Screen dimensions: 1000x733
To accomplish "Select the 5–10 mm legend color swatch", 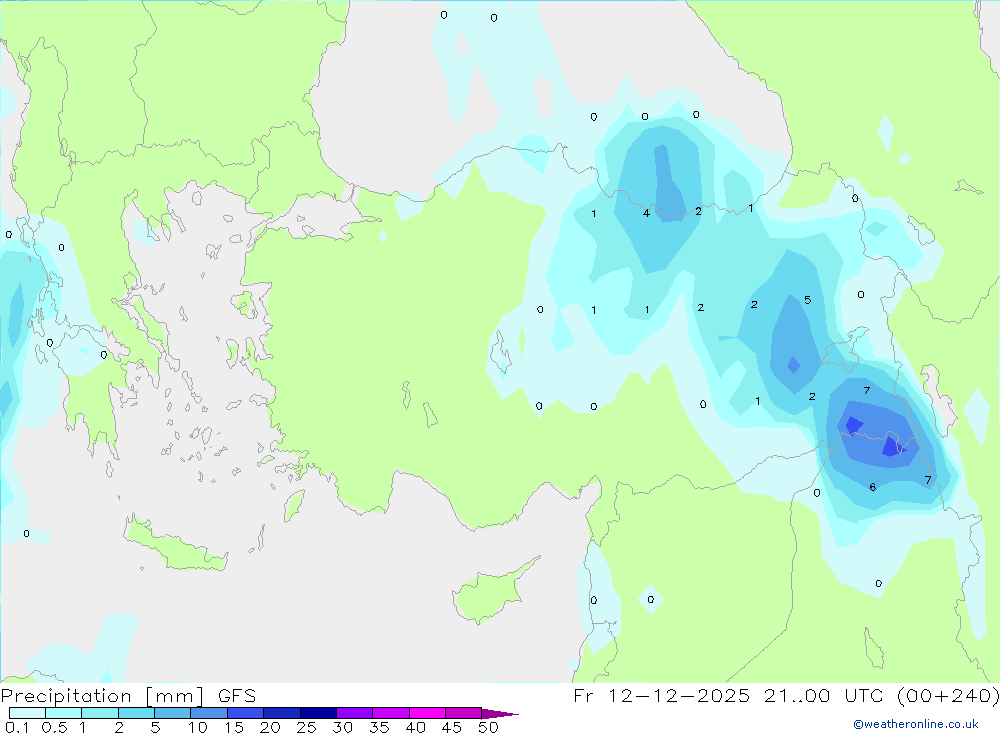I will tap(172, 713).
